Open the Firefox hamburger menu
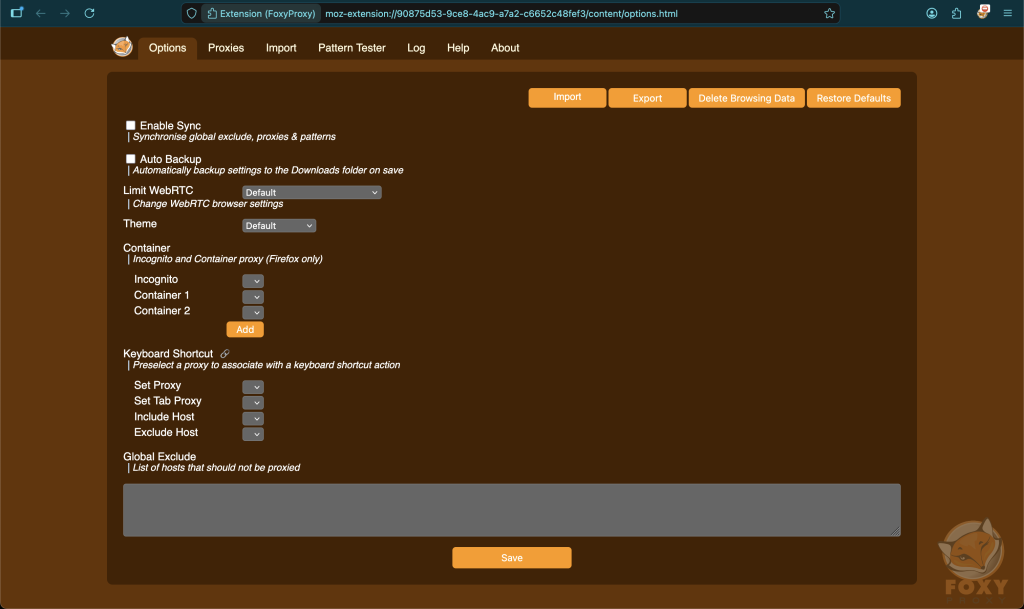This screenshot has width=1024, height=609. [x=1007, y=14]
